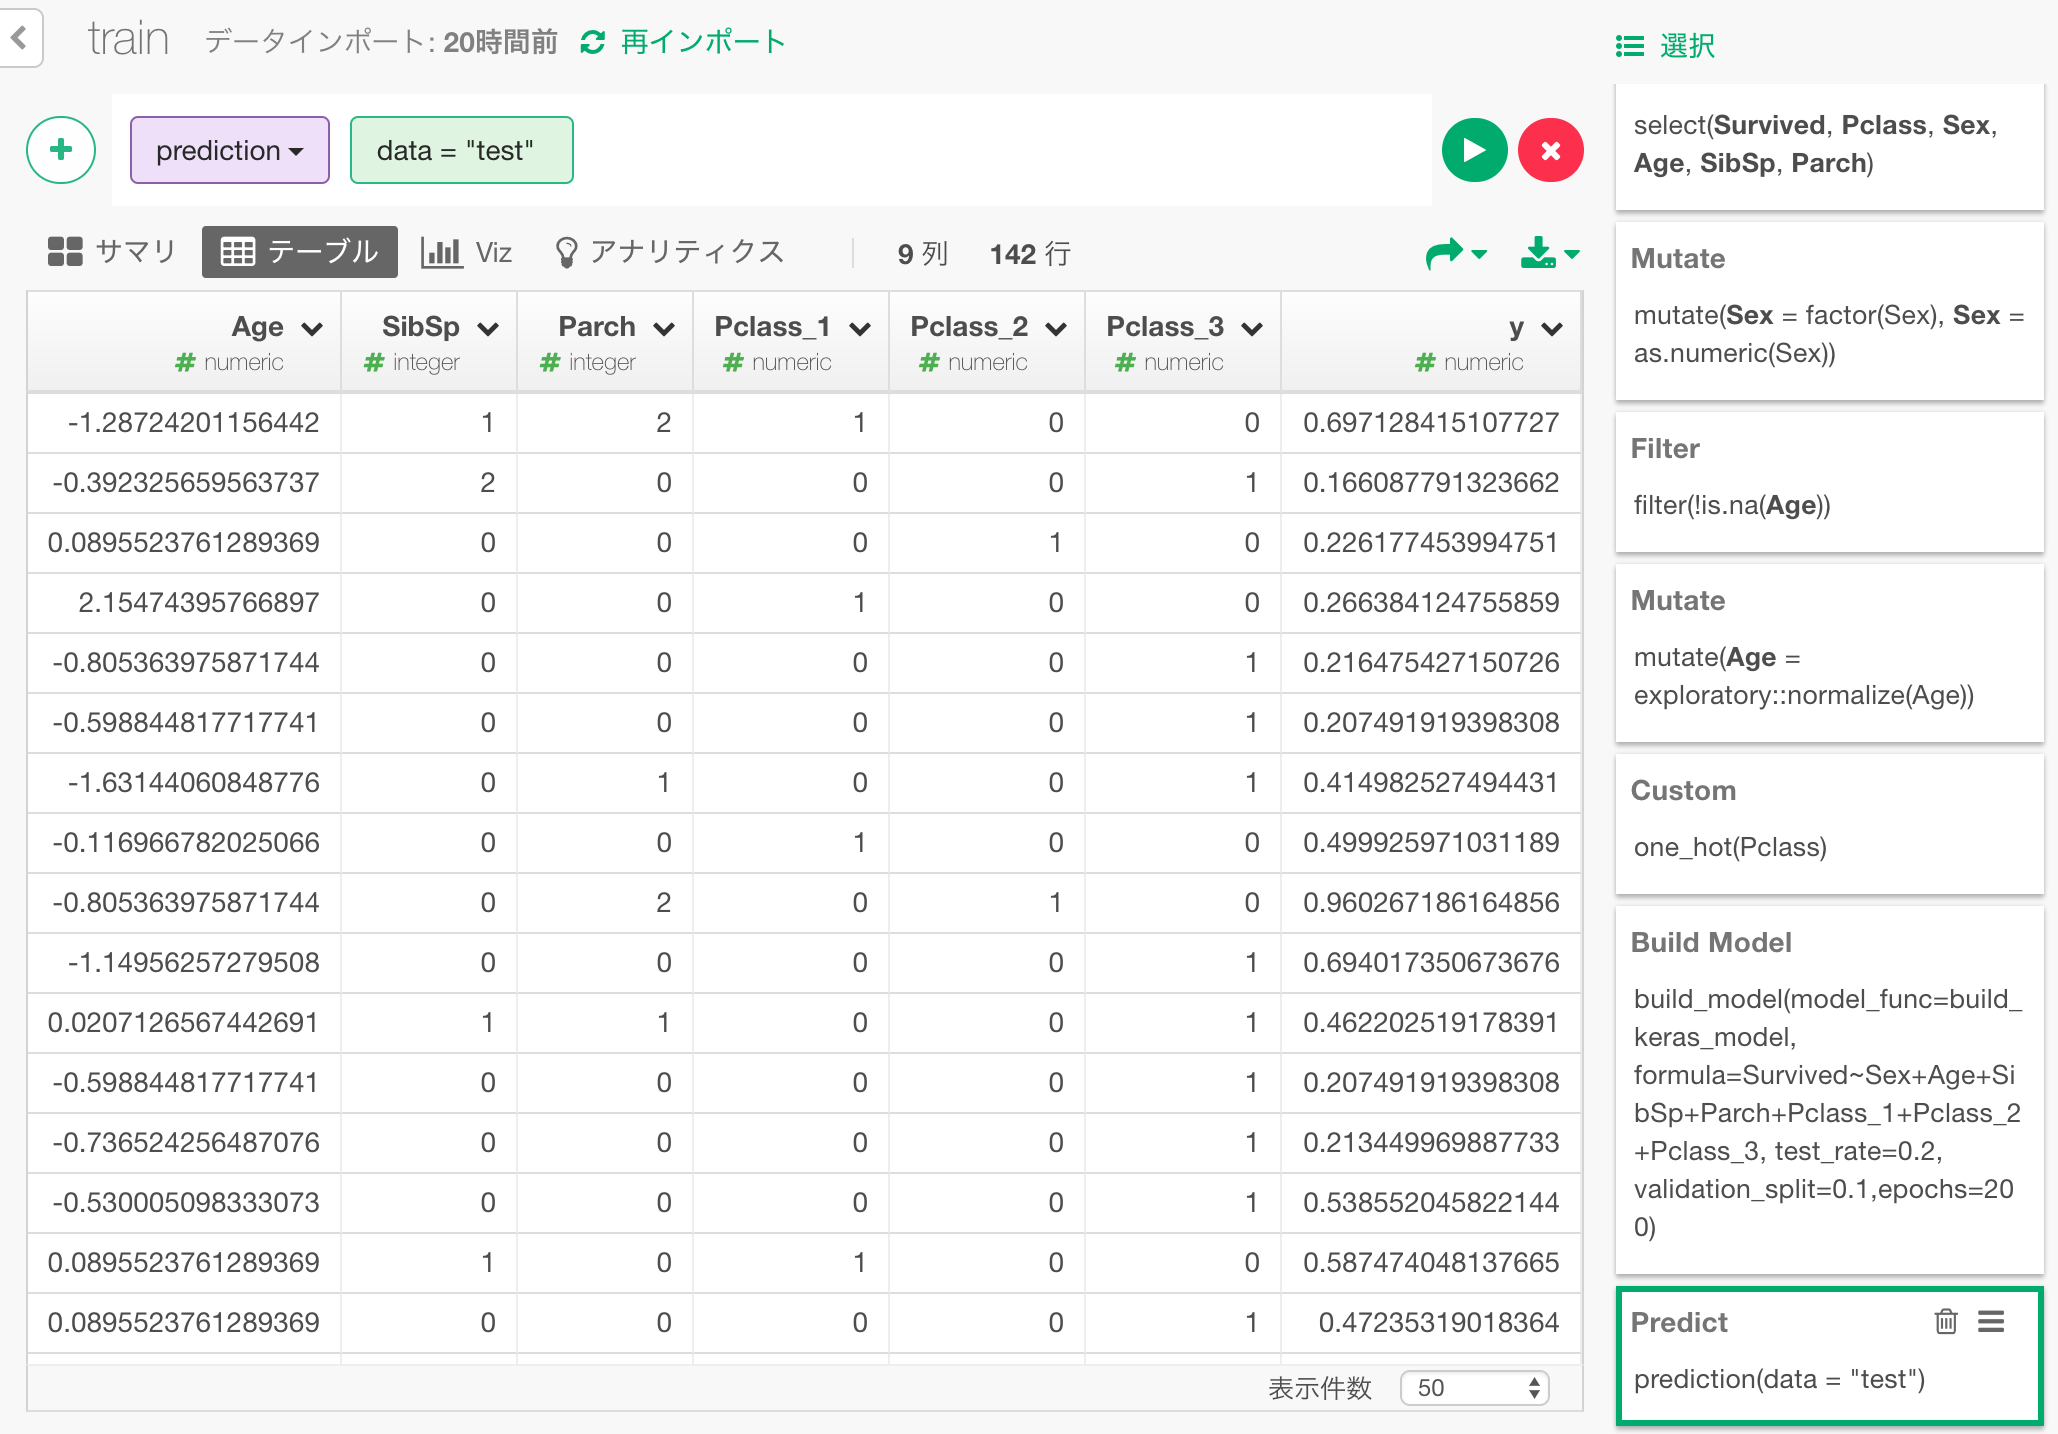Run the step with the green play button
2058x1434 pixels.
[1474, 150]
